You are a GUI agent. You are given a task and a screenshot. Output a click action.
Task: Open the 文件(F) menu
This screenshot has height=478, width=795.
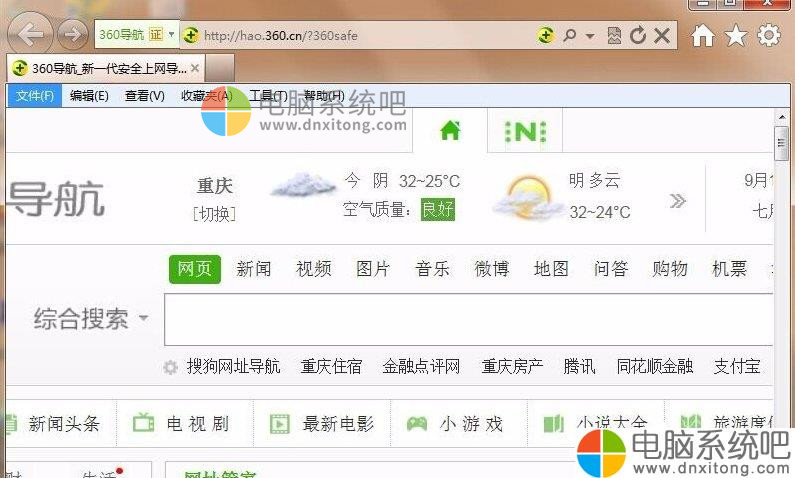34,95
